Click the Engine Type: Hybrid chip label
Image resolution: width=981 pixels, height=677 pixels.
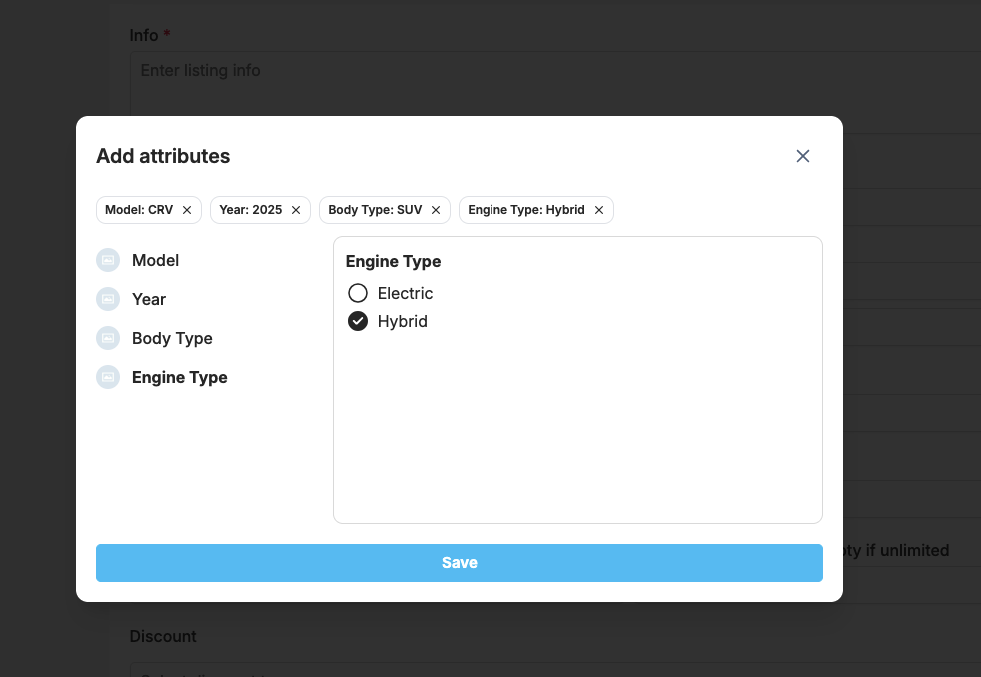pos(526,210)
